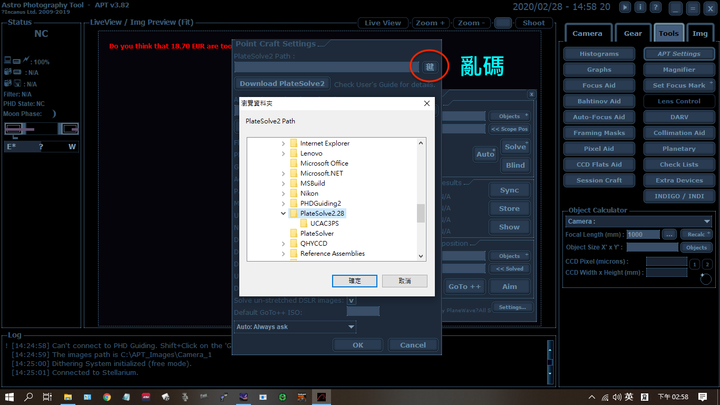Confirm the folder browse dialog with 確定
The width and height of the screenshot is (720, 405).
click(354, 281)
